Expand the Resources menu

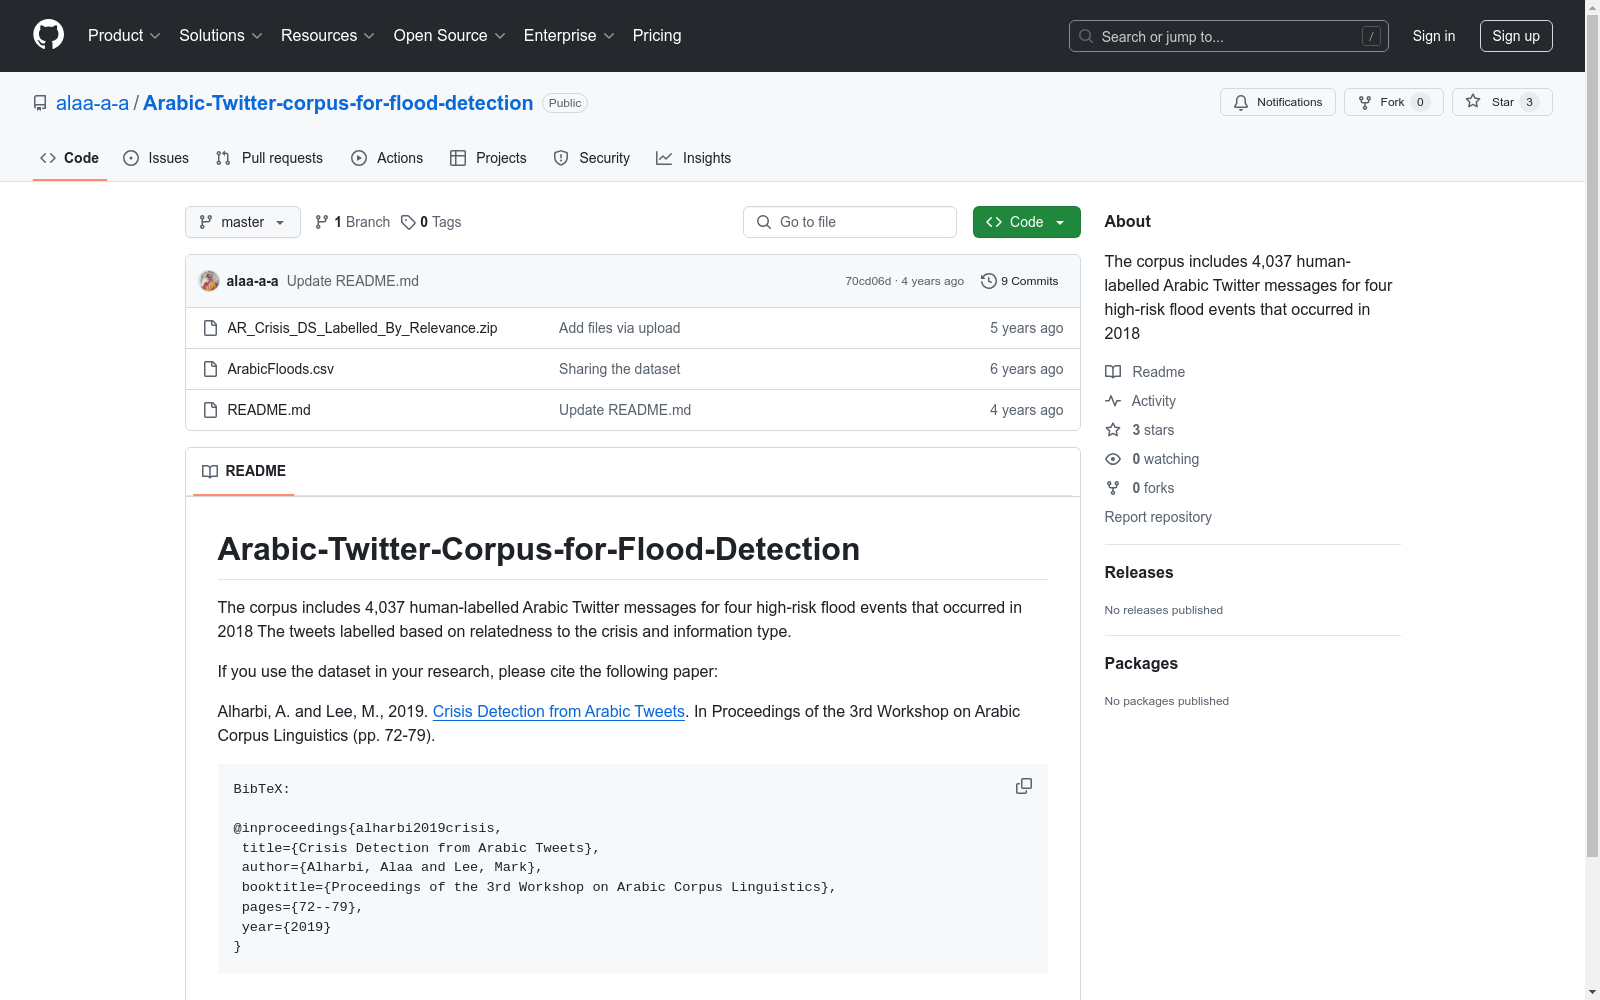(x=328, y=36)
